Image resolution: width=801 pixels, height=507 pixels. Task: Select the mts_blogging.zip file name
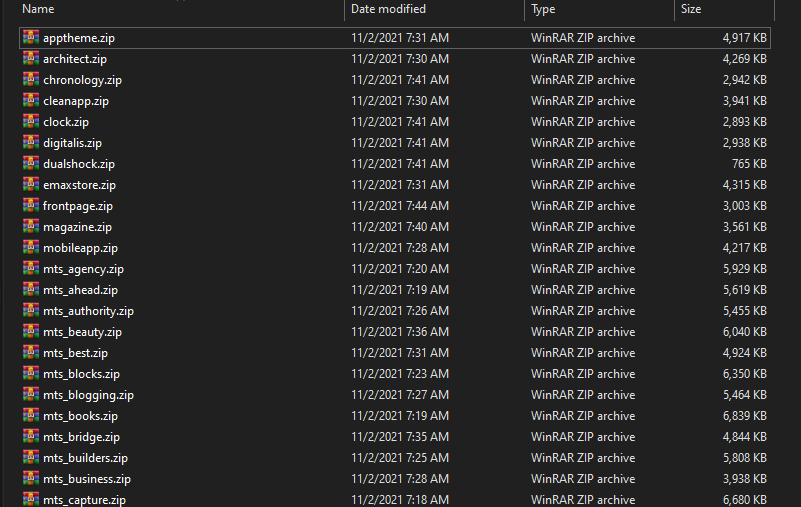[x=88, y=395]
